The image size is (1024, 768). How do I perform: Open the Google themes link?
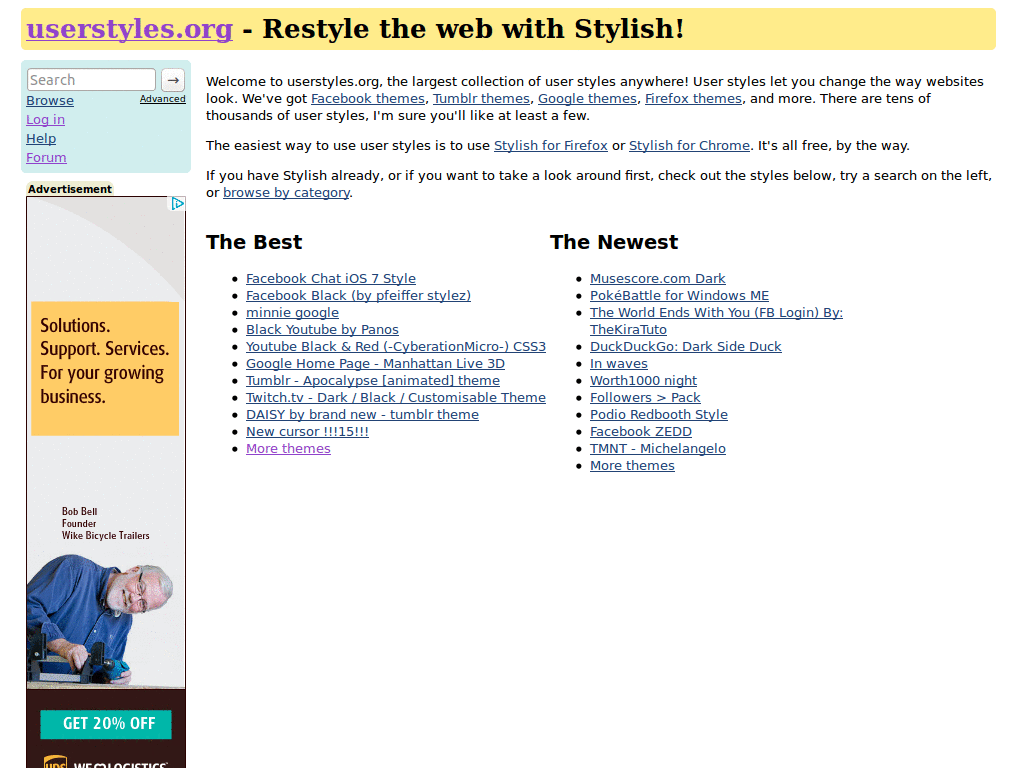[587, 99]
